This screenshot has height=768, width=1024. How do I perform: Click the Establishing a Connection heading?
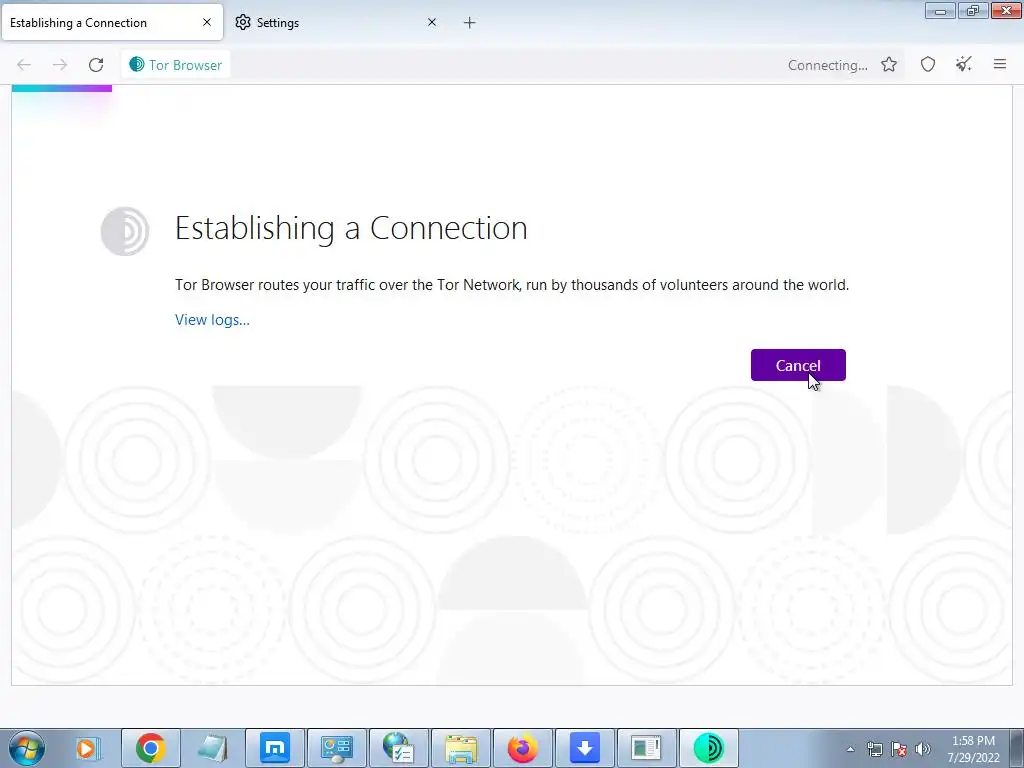click(x=351, y=228)
